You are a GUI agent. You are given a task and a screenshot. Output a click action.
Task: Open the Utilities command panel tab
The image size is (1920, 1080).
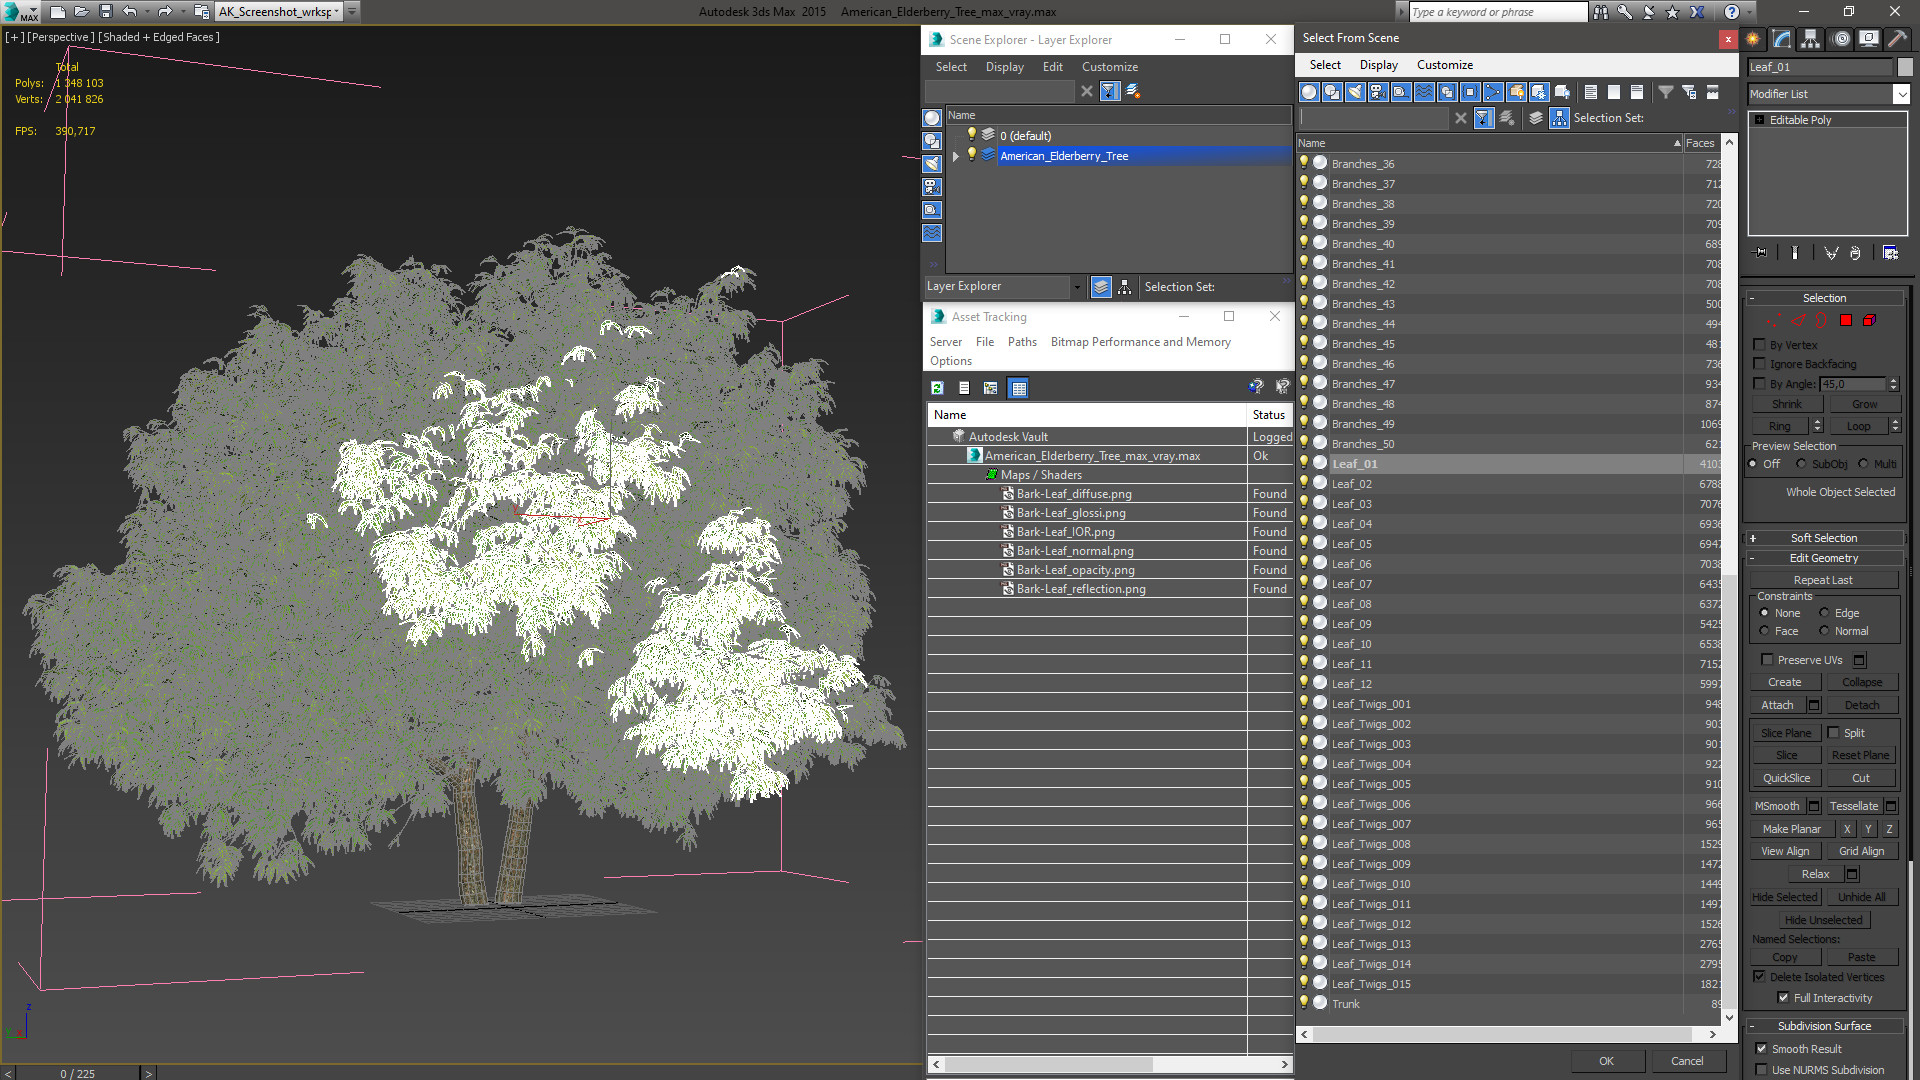coord(1897,39)
